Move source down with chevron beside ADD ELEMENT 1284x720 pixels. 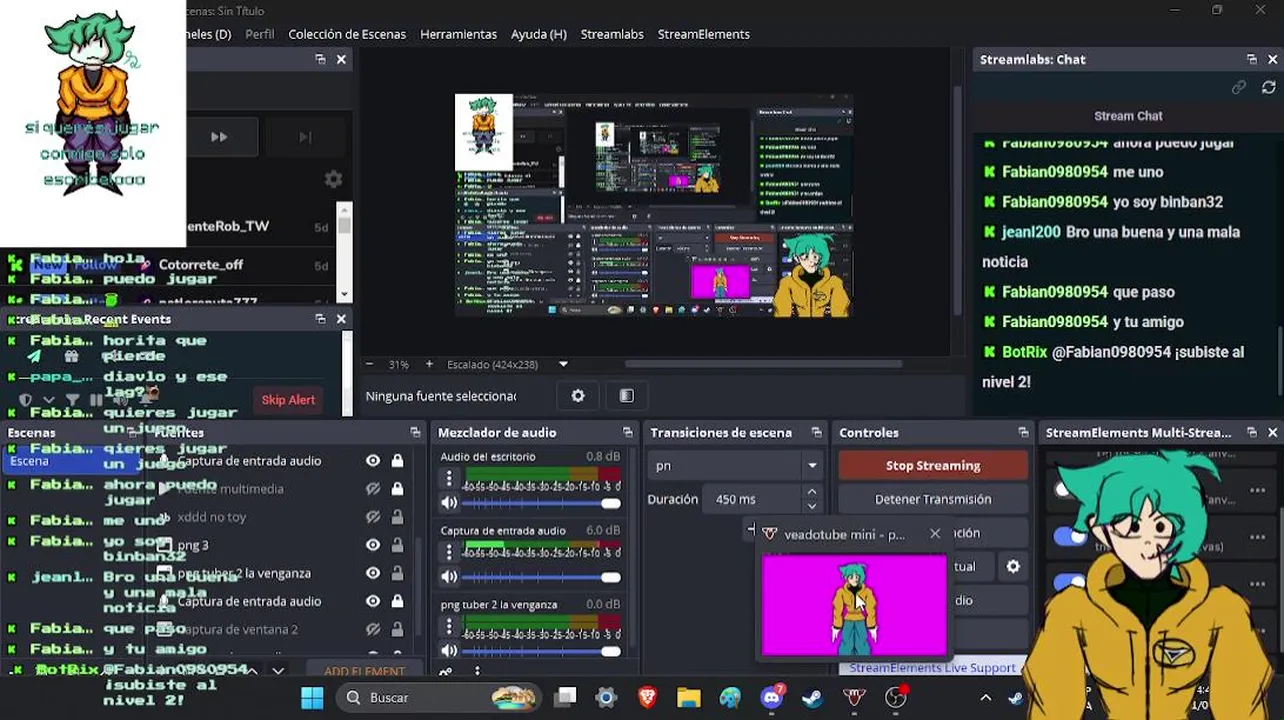pos(278,671)
